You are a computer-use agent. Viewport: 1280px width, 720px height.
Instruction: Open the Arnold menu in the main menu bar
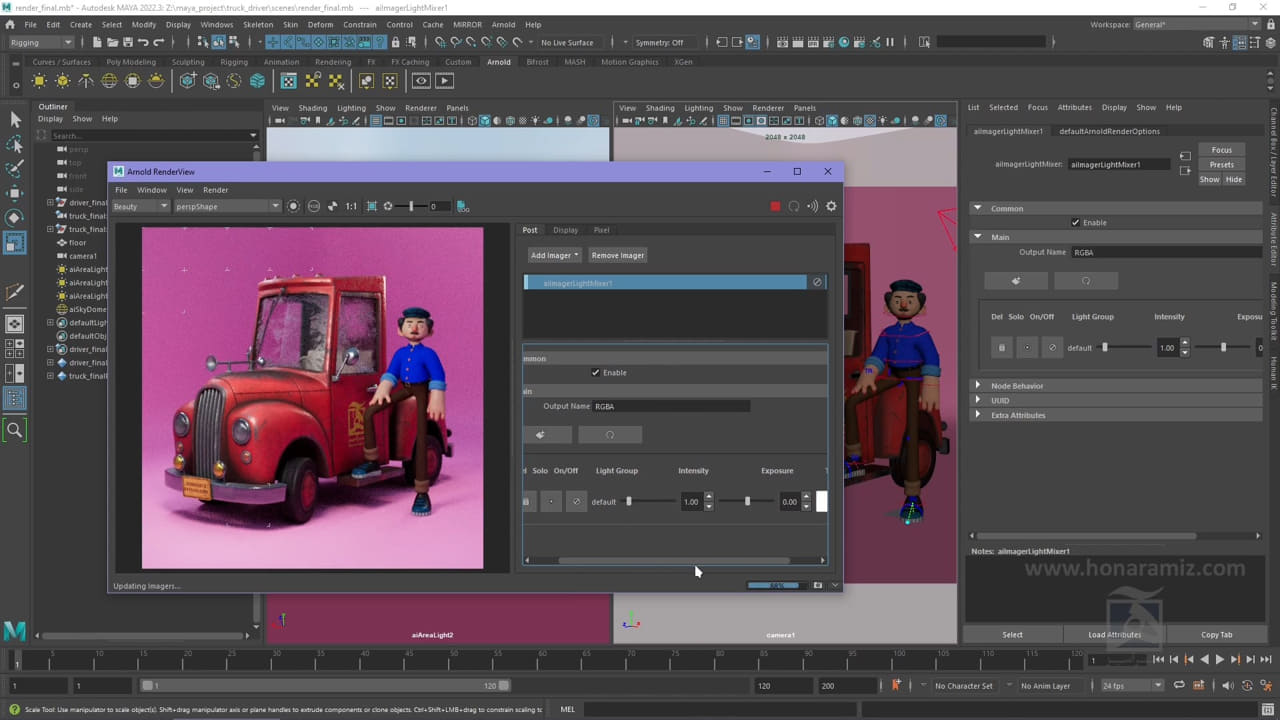503,24
